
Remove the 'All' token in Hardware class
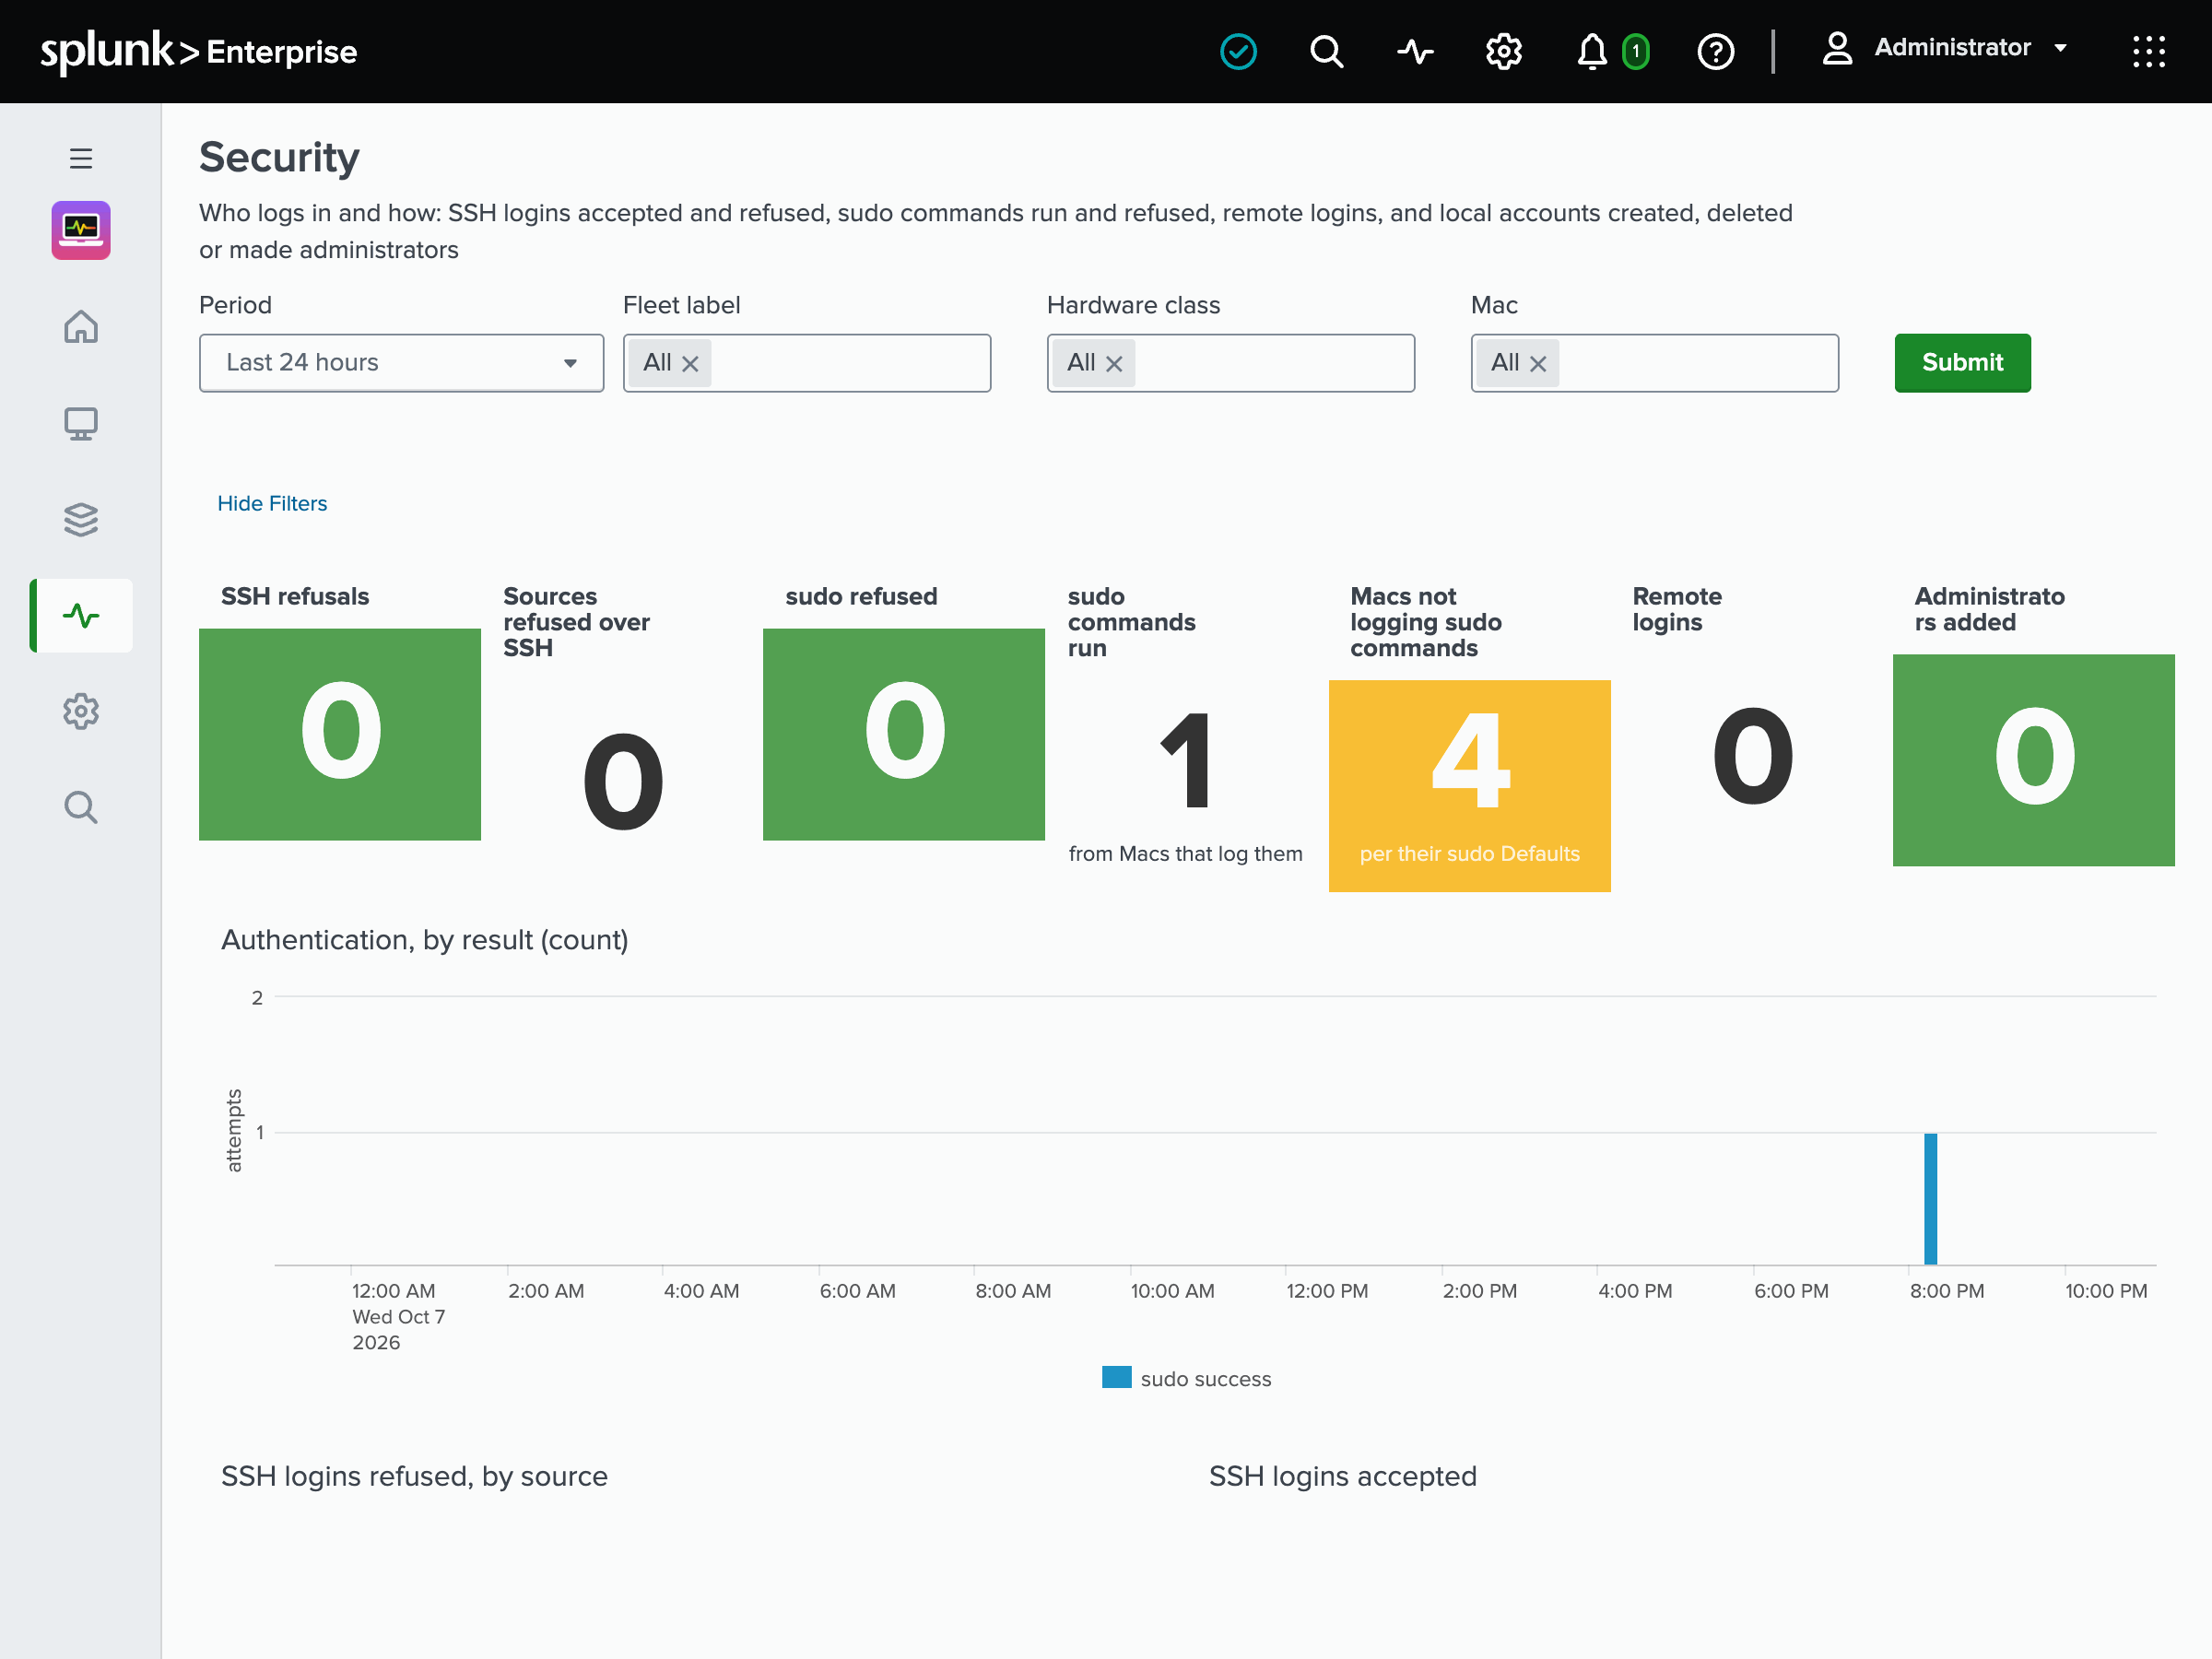pos(1114,364)
